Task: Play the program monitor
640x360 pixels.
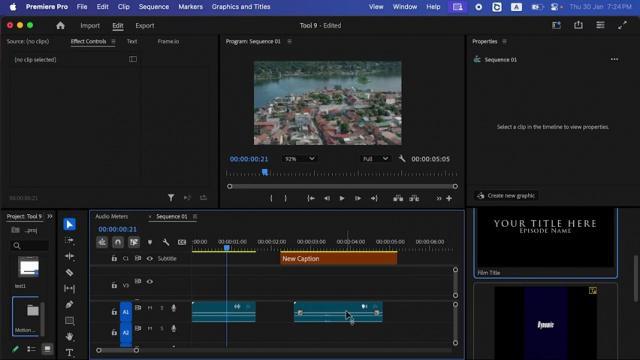Action: [342, 198]
